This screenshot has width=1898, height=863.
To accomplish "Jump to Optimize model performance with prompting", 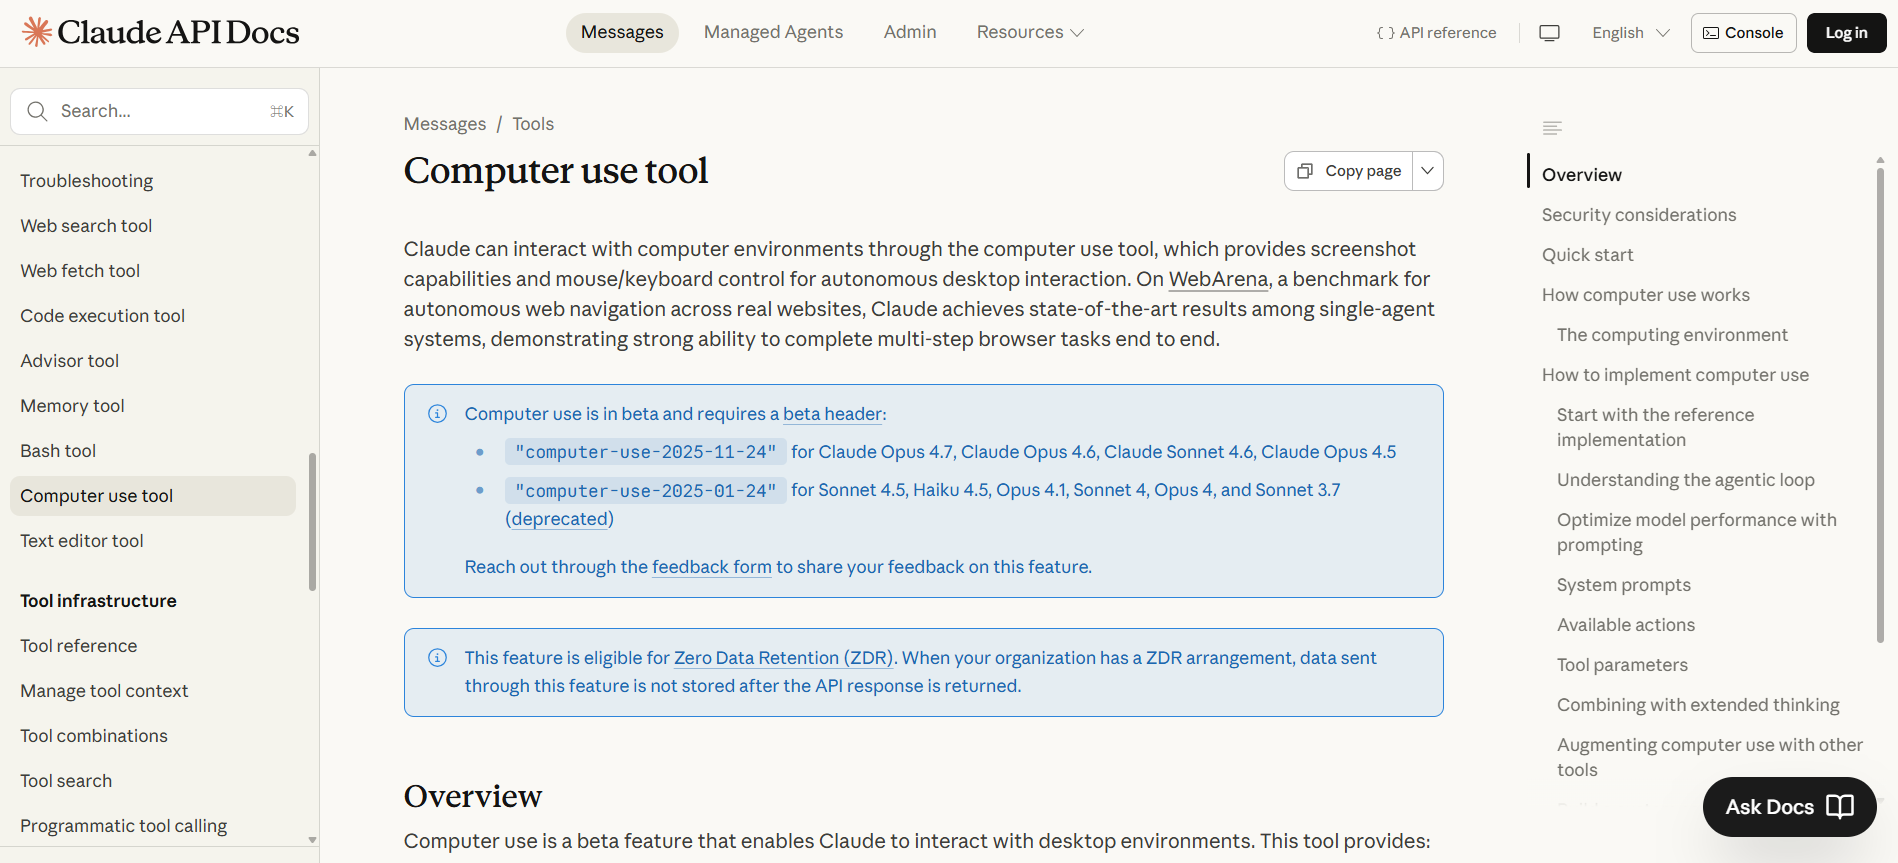I will [1697, 532].
